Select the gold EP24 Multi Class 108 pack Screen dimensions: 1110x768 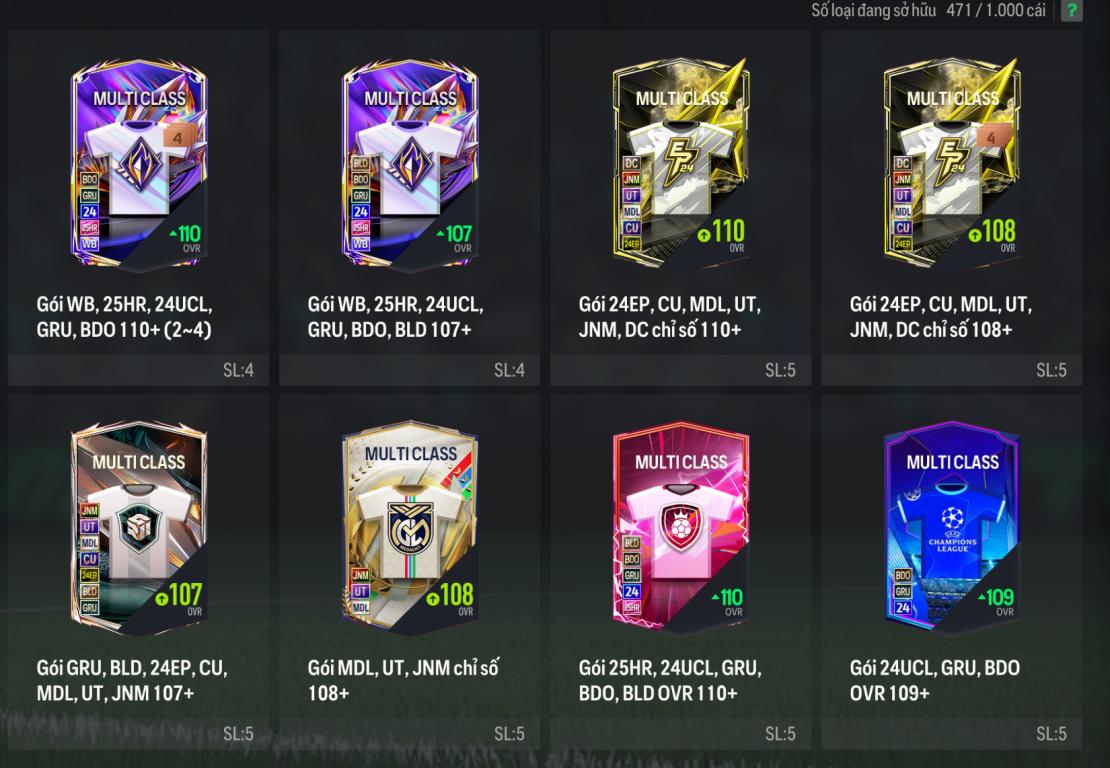pos(952,163)
